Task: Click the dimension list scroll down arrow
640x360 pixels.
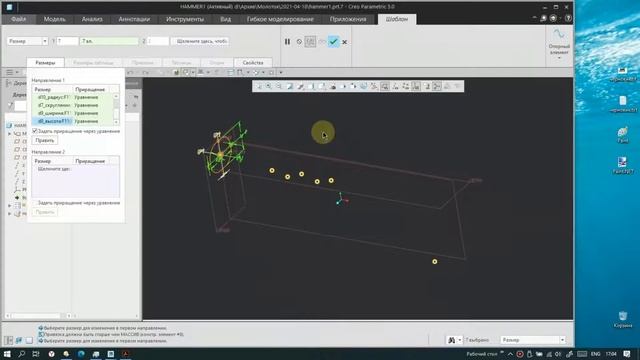Action: pos(116,122)
